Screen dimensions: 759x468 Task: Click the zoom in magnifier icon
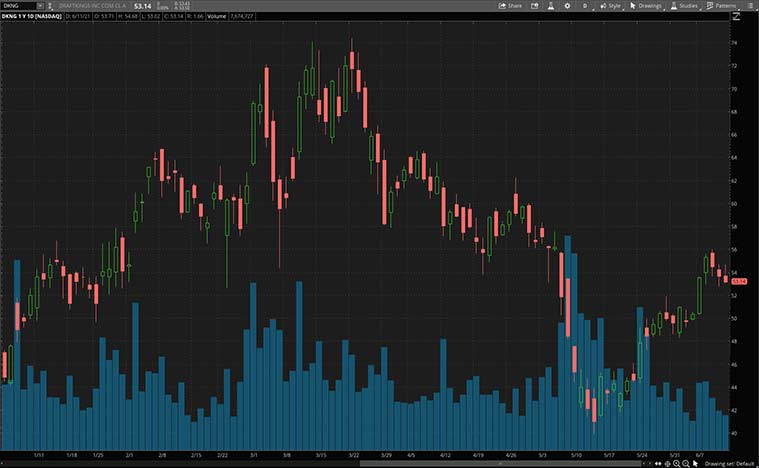[677, 464]
